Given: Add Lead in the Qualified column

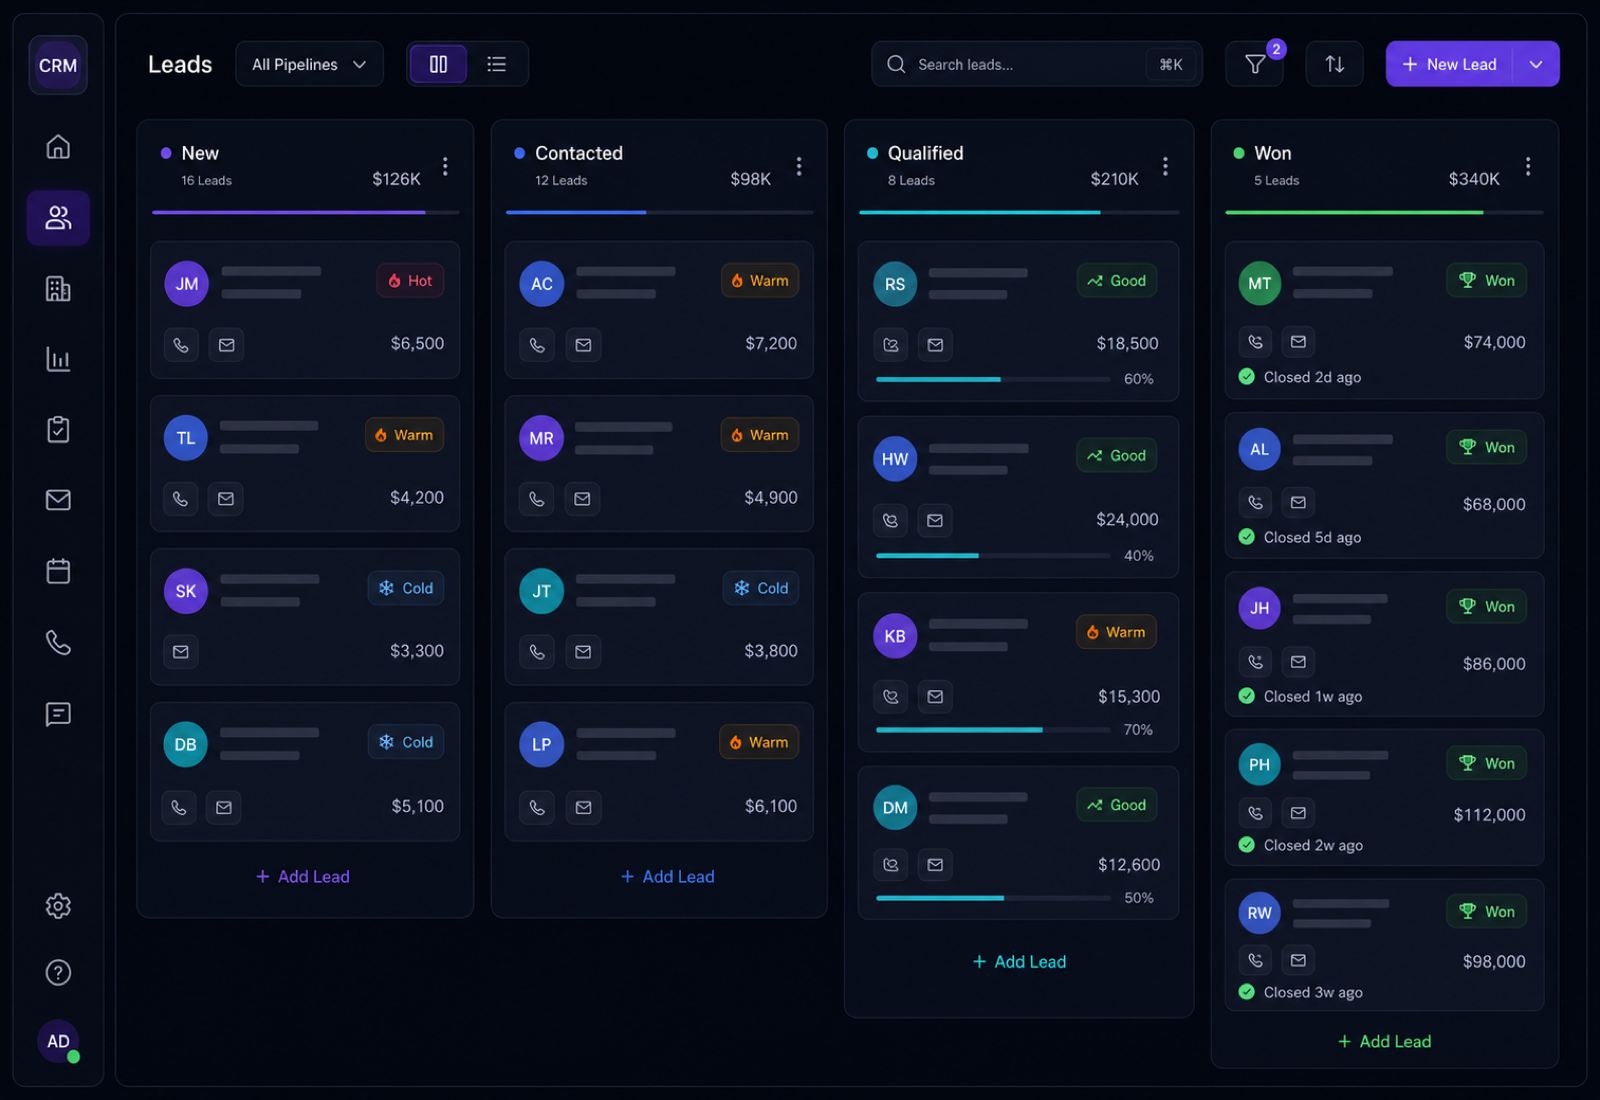Looking at the screenshot, I should (1019, 961).
